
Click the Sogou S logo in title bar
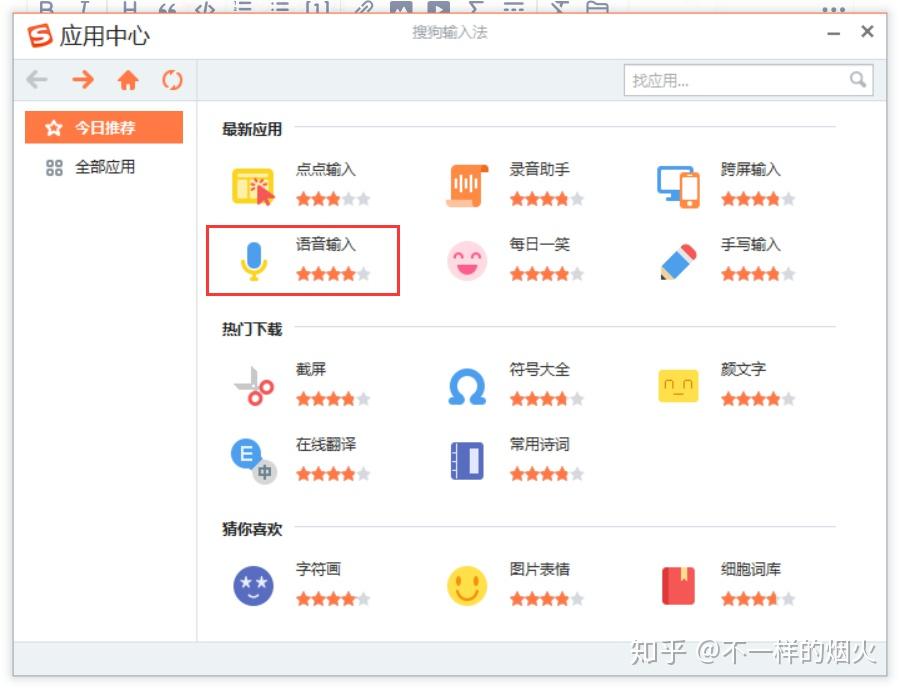click(40, 36)
